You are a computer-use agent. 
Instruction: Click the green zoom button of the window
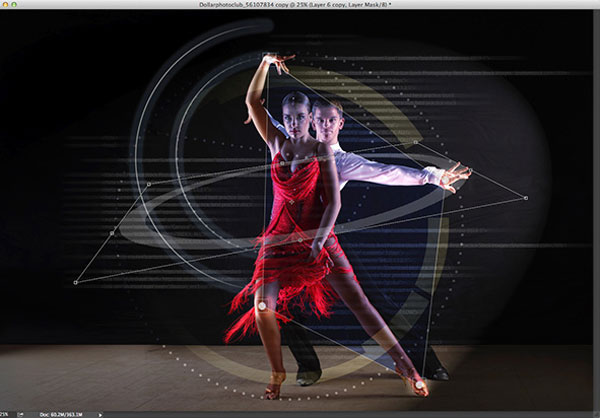point(14,4)
